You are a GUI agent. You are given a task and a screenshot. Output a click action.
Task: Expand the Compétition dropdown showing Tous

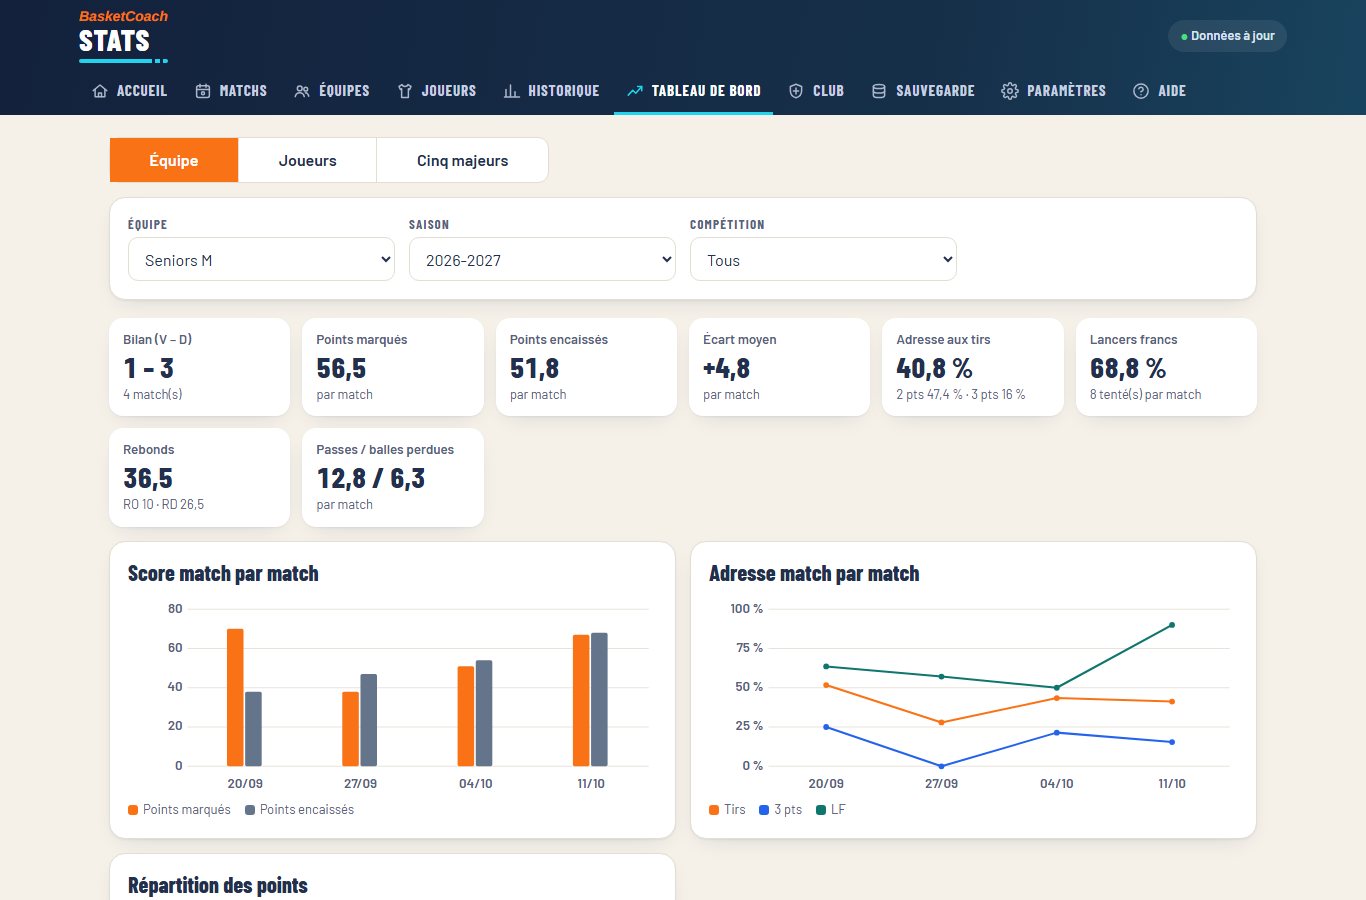pos(824,260)
